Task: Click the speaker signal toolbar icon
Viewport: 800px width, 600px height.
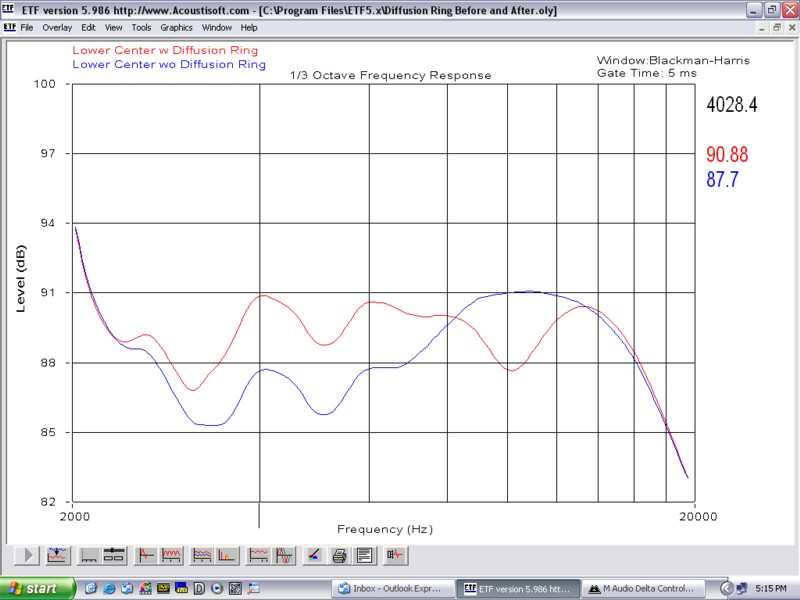Action: (x=395, y=555)
